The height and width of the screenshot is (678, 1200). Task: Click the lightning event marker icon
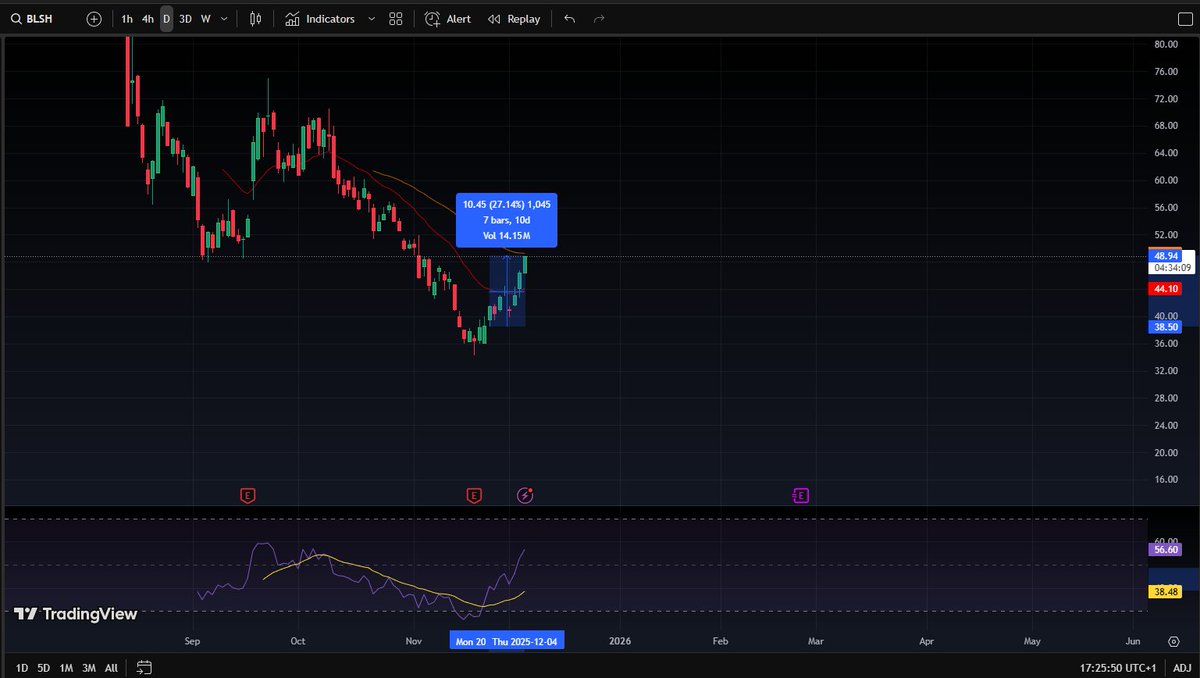click(x=525, y=495)
